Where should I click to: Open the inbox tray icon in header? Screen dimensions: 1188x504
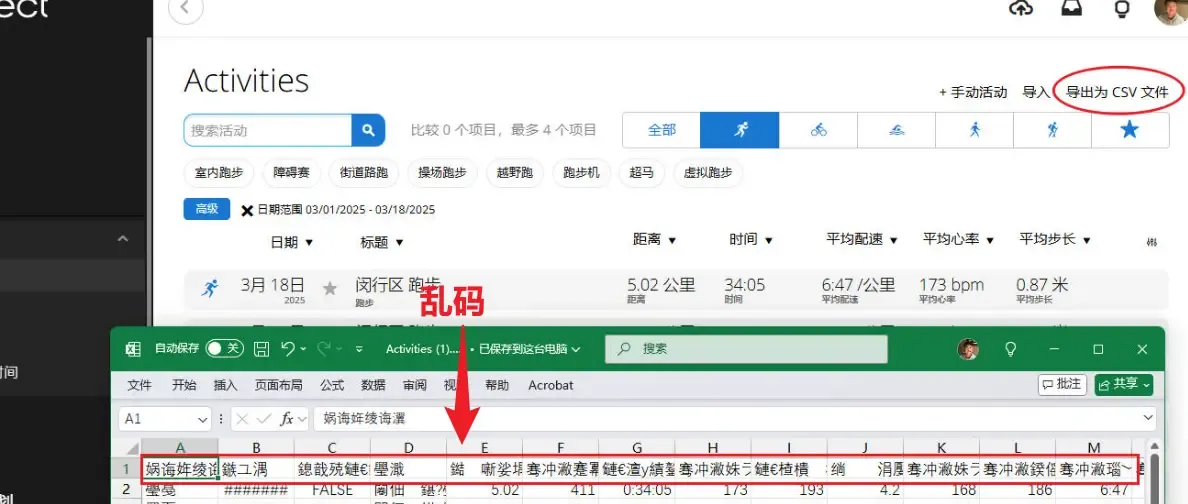click(x=1071, y=8)
